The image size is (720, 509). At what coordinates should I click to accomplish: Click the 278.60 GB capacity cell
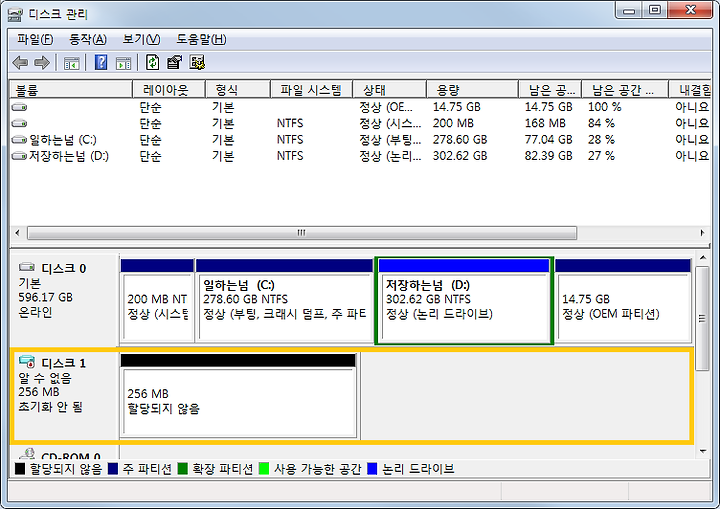tap(460, 140)
